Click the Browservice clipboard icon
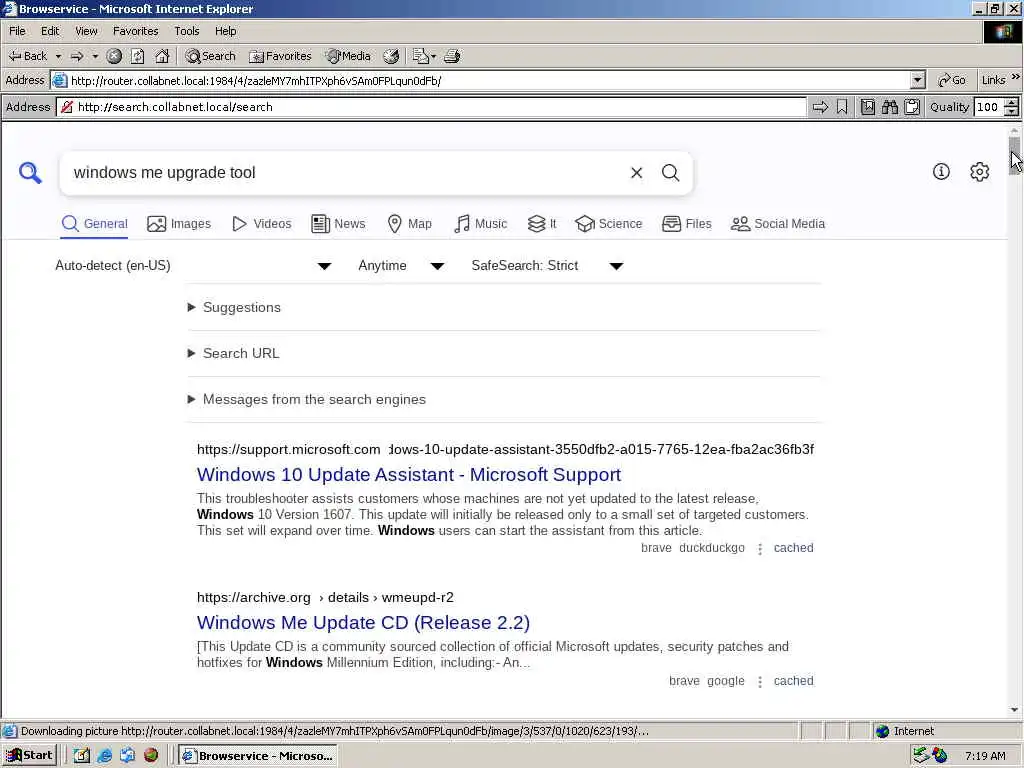The image size is (1024, 768). click(x=912, y=107)
